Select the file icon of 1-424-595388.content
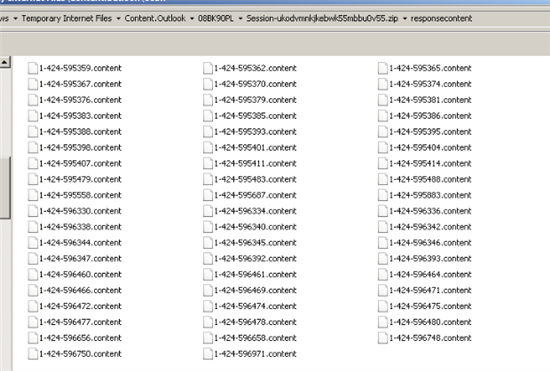The width and height of the screenshot is (550, 371). coord(33,131)
